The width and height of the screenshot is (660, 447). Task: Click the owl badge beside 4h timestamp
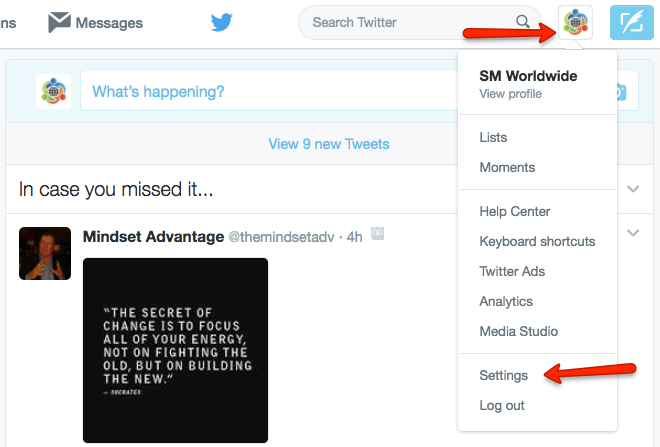pos(378,234)
